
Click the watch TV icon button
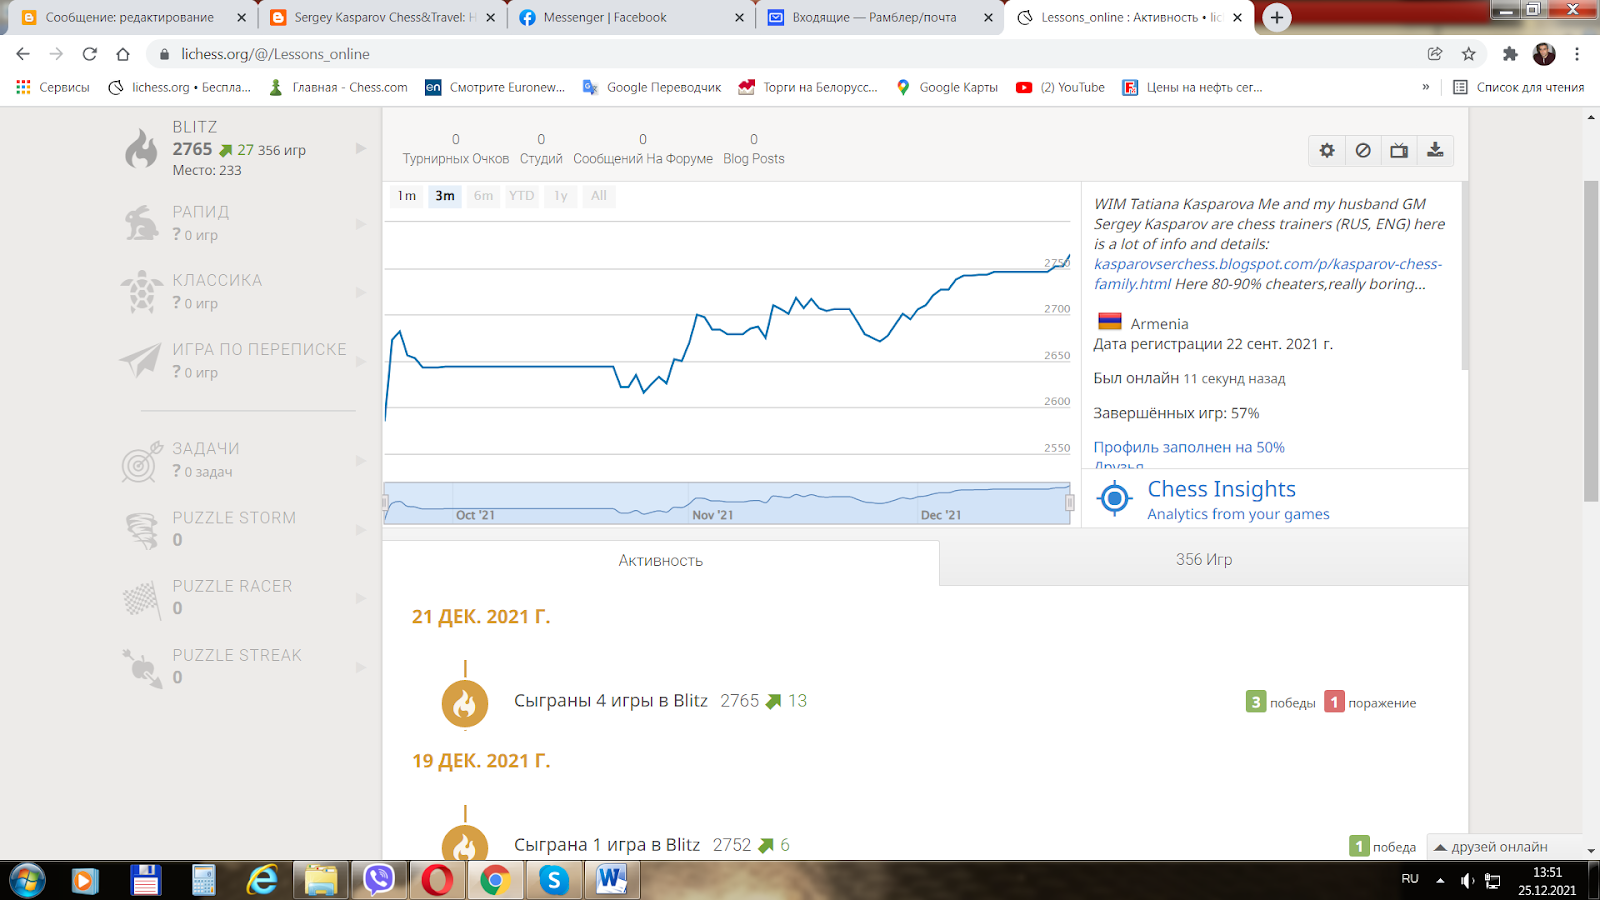(x=1399, y=150)
